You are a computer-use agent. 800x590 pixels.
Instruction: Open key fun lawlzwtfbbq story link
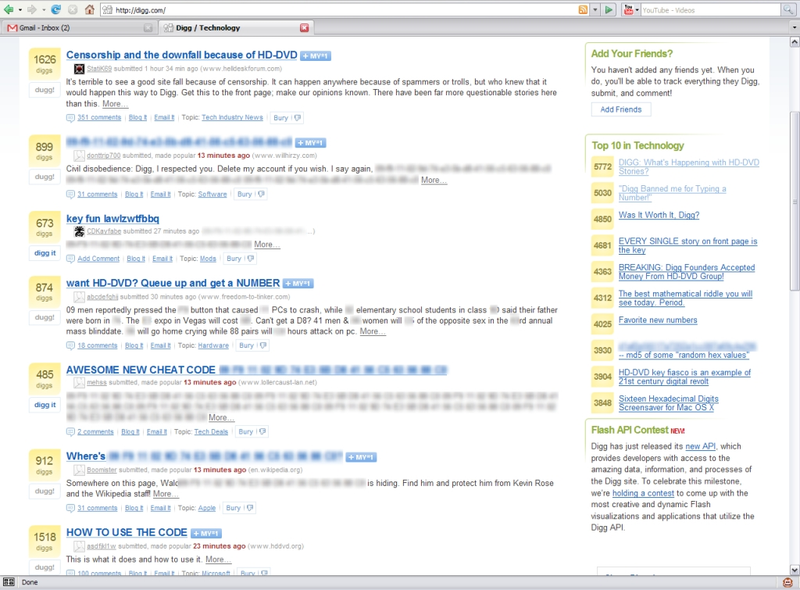coord(113,218)
